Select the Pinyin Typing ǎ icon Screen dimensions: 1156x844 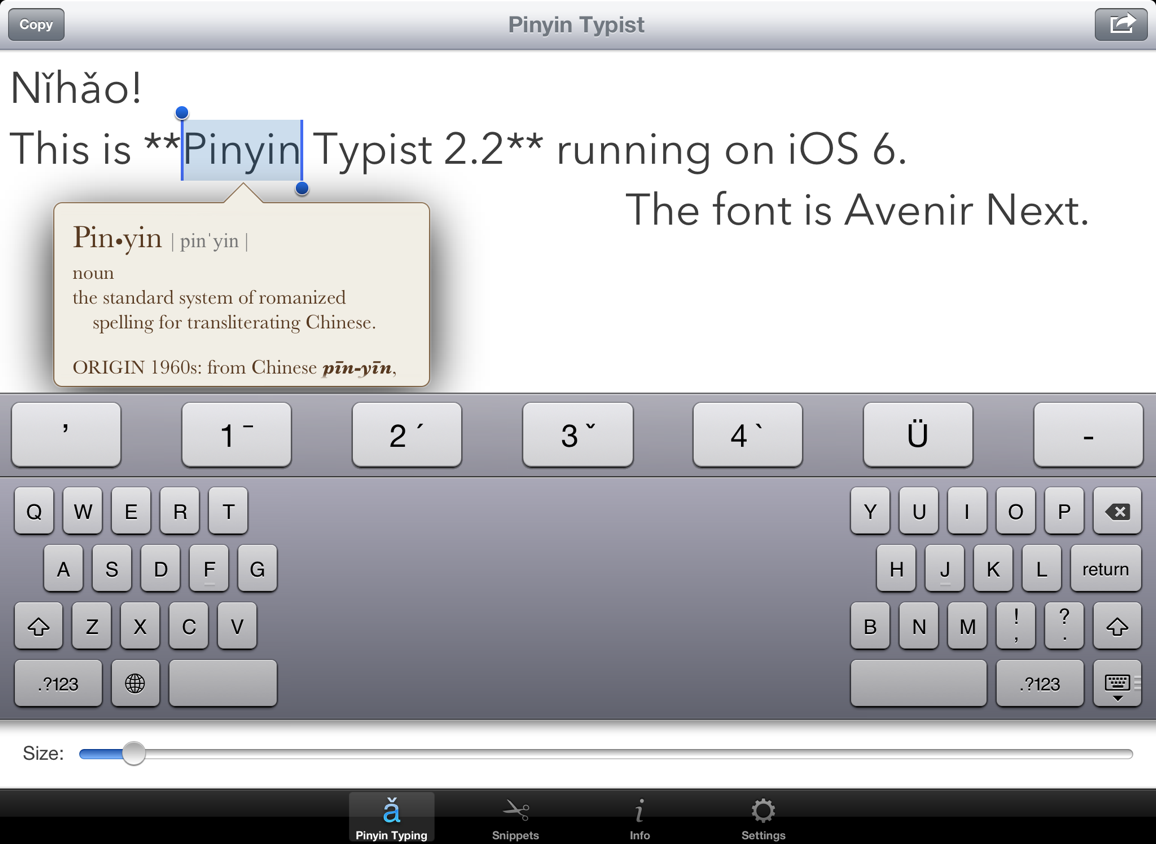point(391,817)
